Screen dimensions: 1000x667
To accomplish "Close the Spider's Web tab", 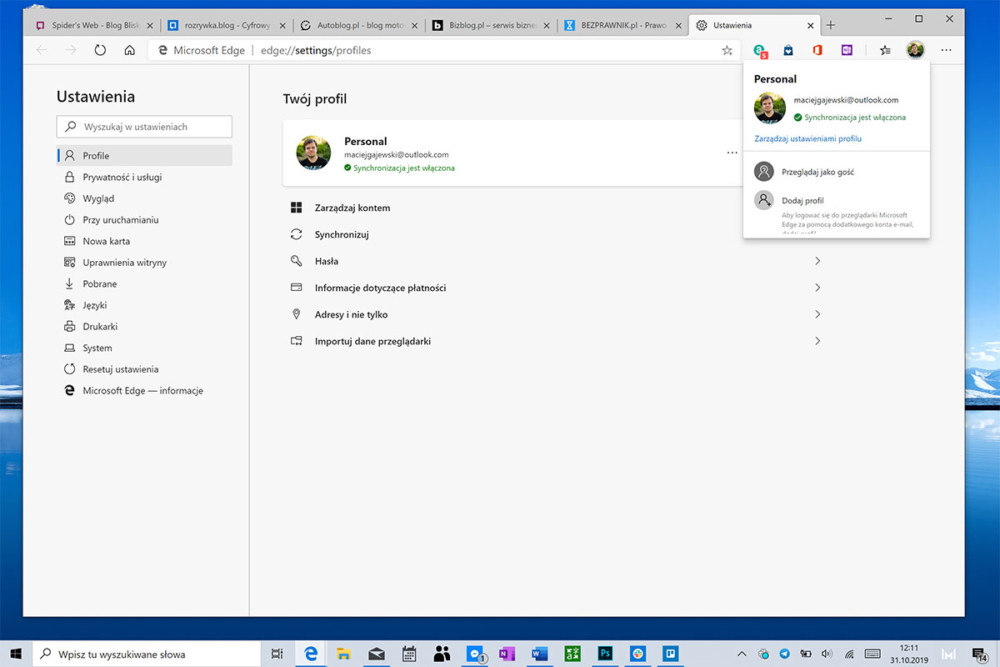I will pos(150,26).
